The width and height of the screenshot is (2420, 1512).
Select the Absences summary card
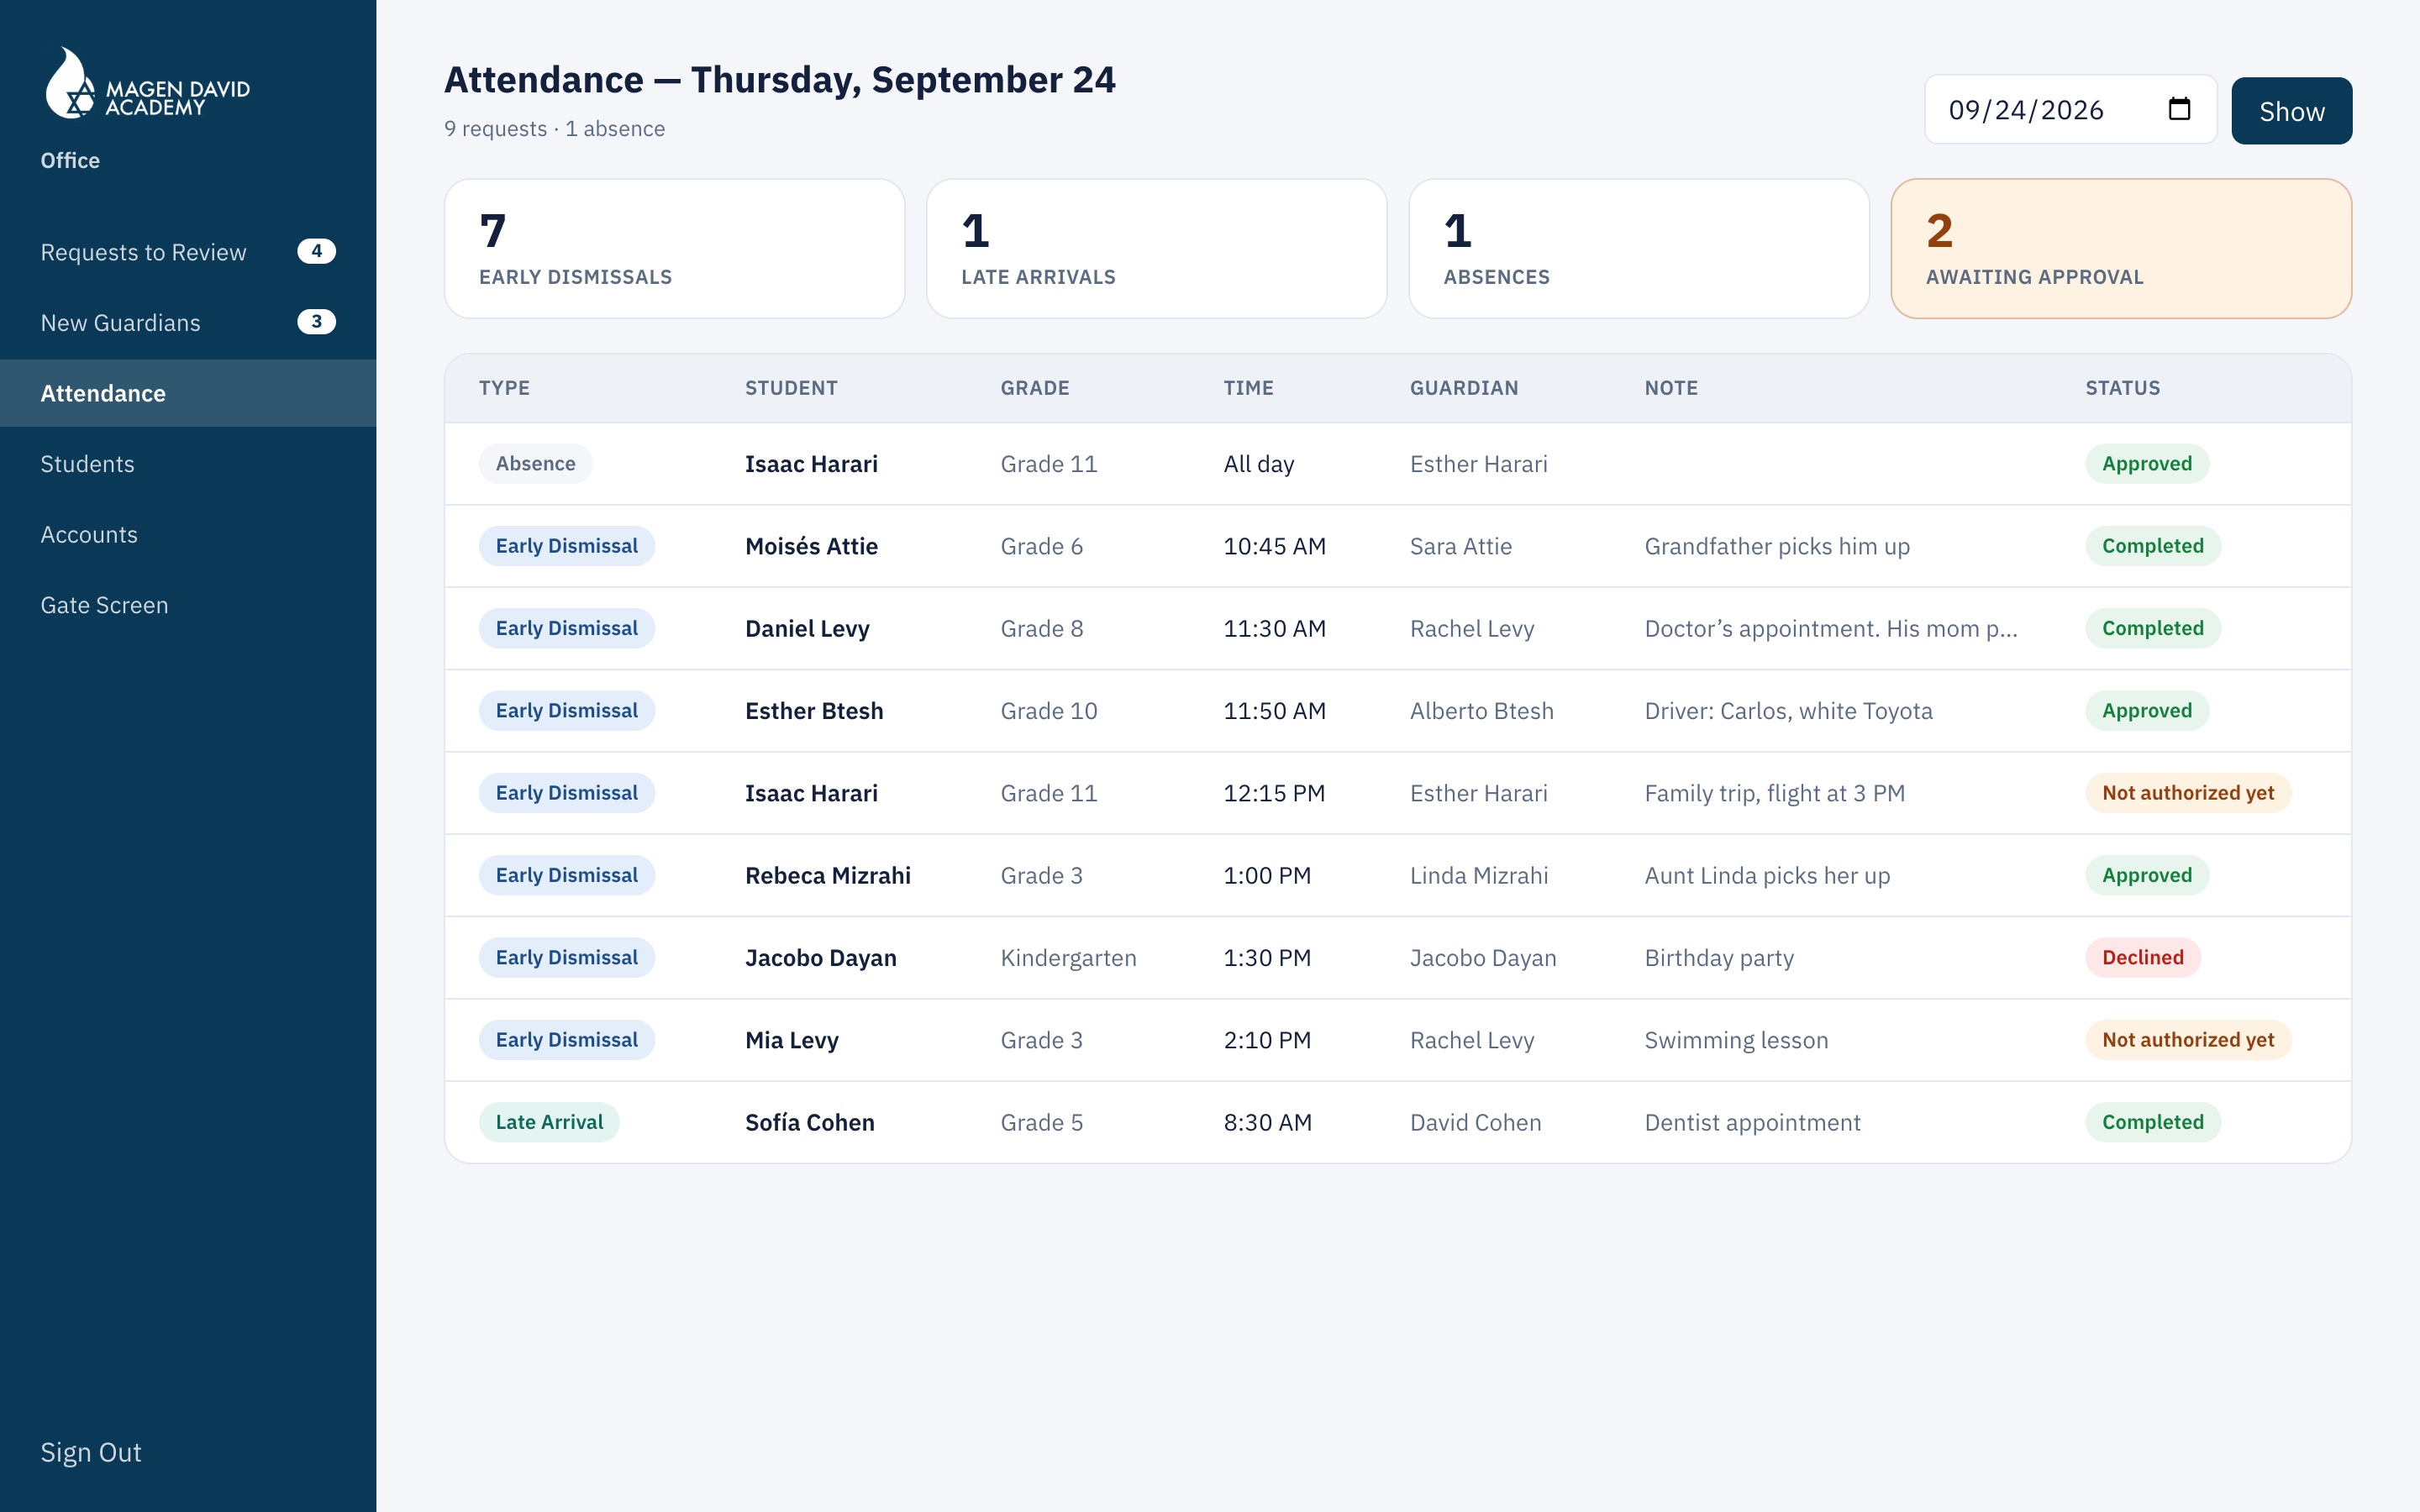coord(1638,249)
